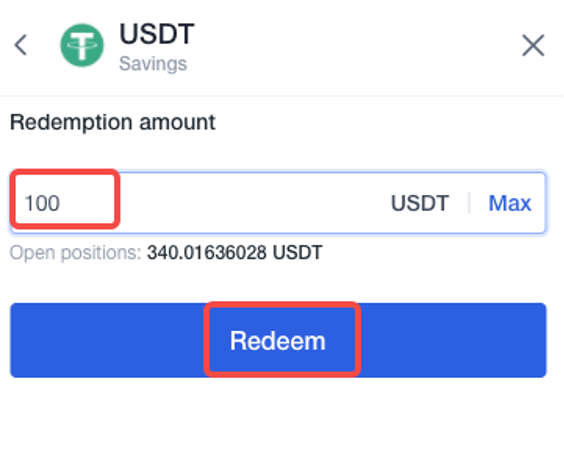
Task: Click the Max link in amount field
Action: [x=510, y=203]
